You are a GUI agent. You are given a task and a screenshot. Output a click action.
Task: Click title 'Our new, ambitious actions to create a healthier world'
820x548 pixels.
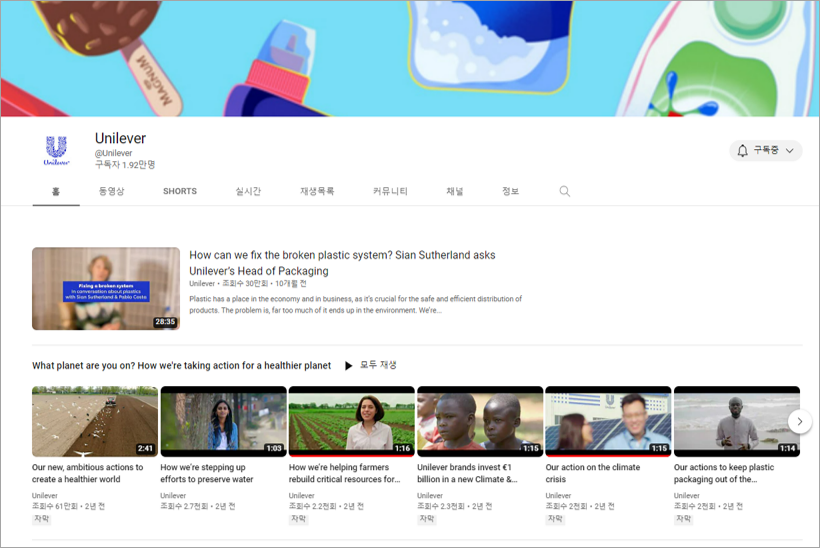pos(87,473)
